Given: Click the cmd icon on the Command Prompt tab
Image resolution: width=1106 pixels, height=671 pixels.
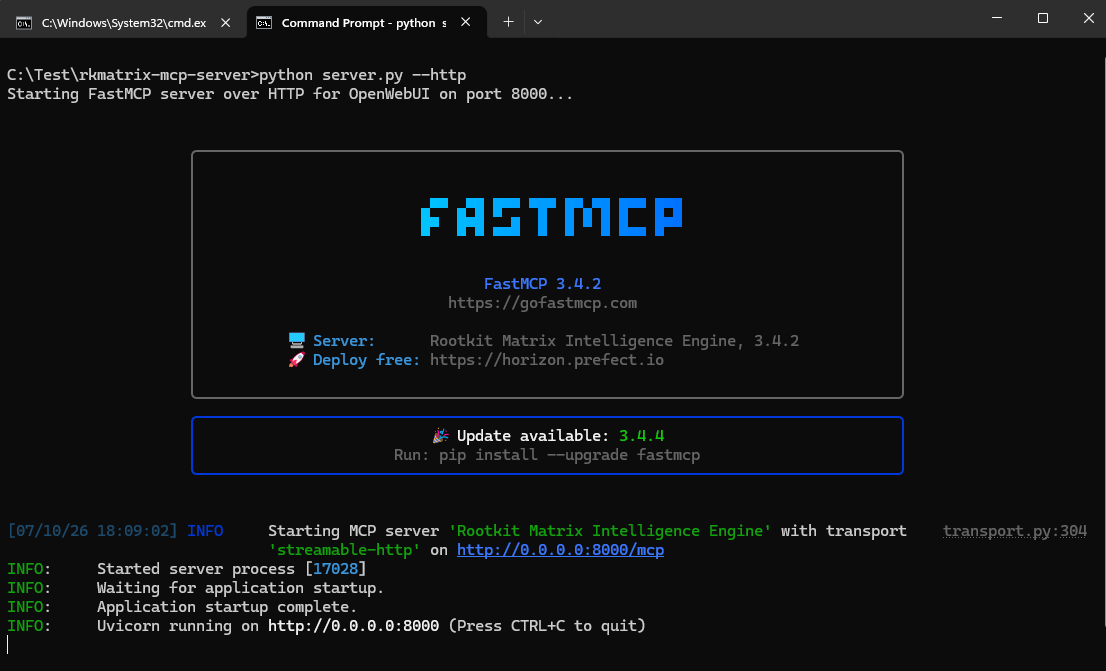Looking at the screenshot, I should [x=264, y=23].
